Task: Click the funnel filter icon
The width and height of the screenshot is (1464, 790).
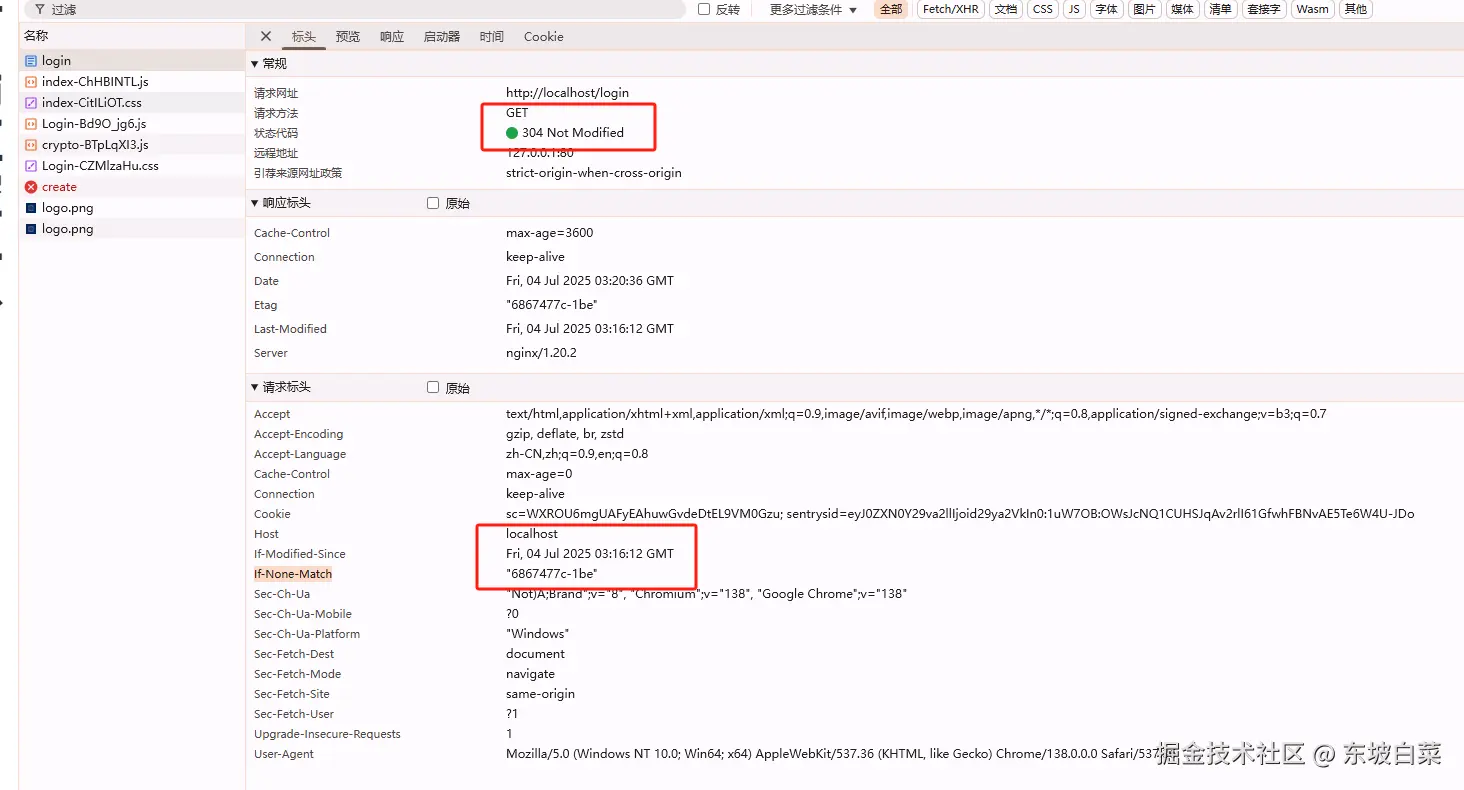Action: 39,9
